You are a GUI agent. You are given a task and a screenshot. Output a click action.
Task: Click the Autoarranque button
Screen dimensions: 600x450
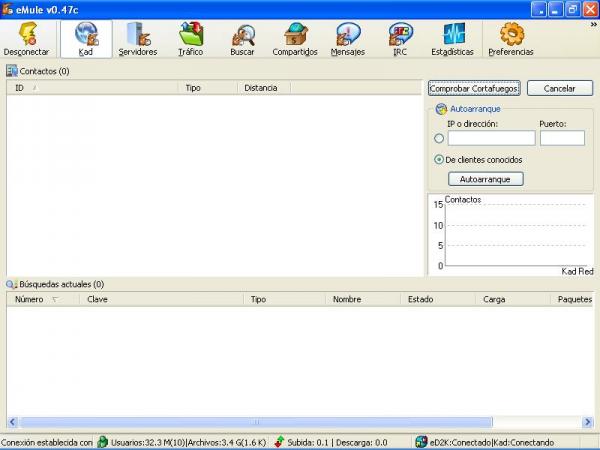click(486, 179)
